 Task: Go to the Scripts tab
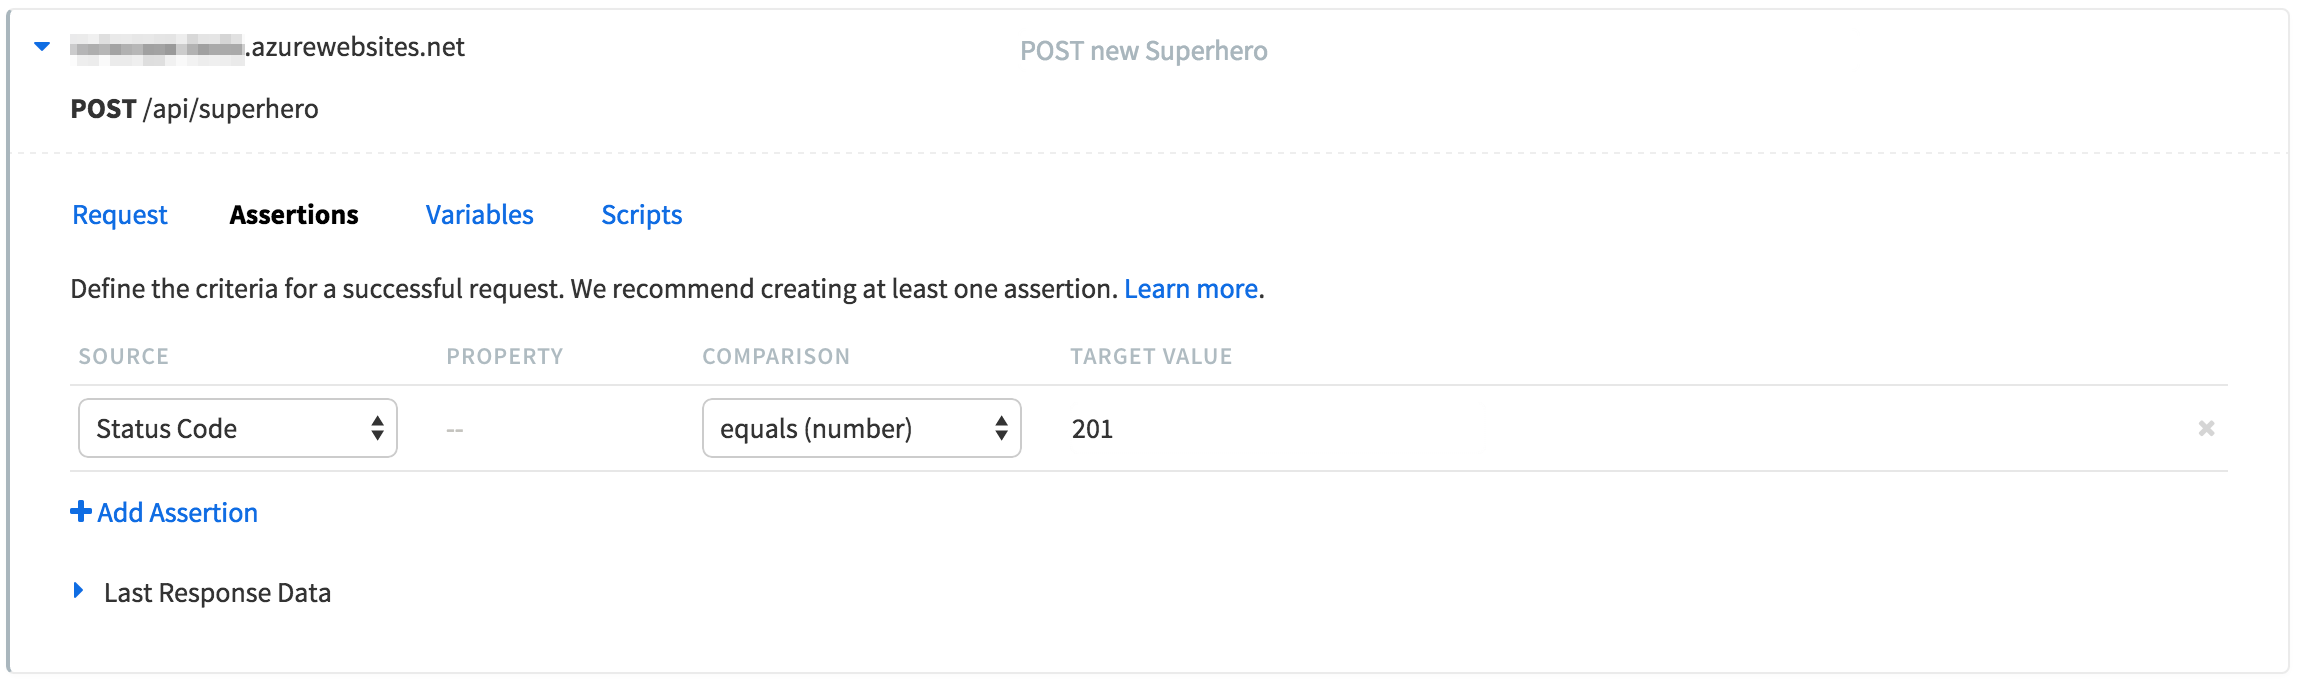click(642, 215)
